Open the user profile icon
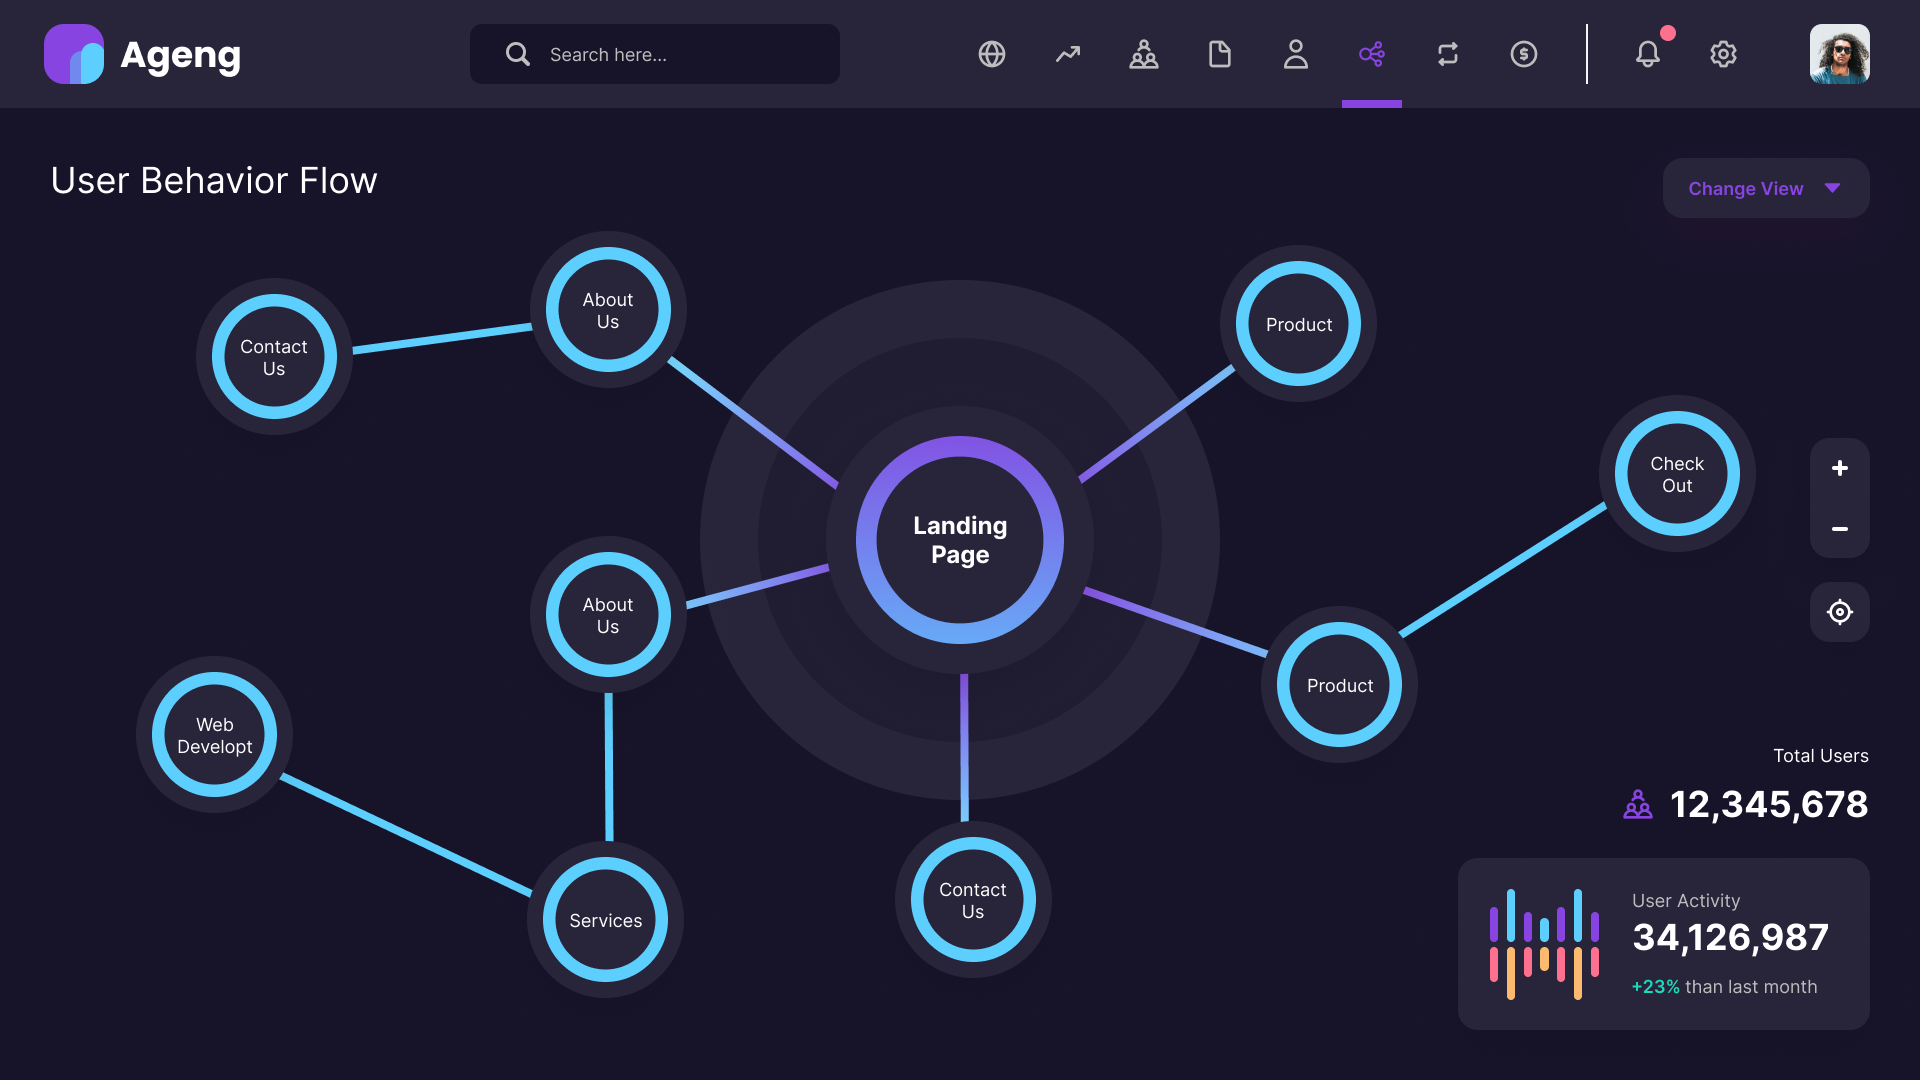 pyautogui.click(x=1296, y=54)
